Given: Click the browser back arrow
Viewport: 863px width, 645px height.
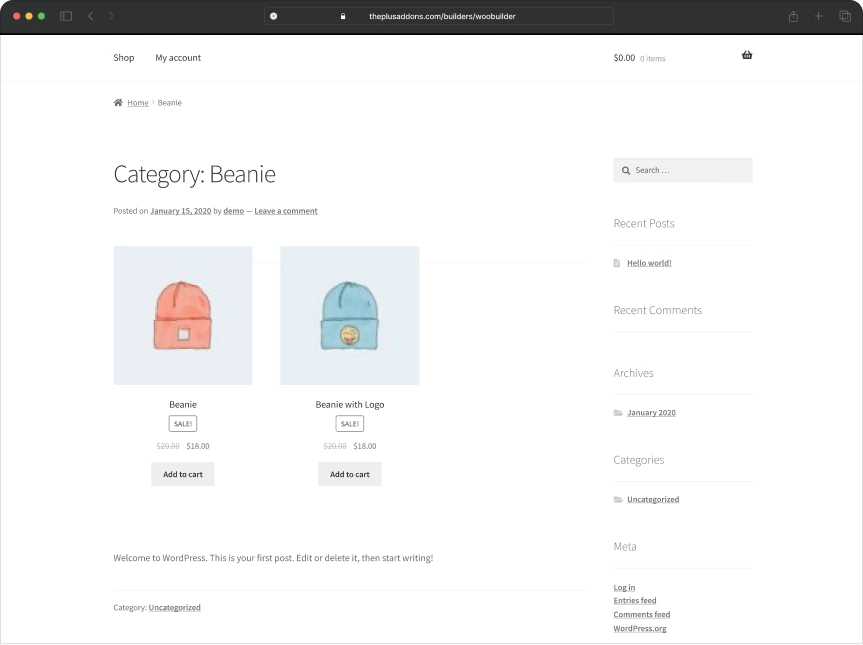Looking at the screenshot, I should point(90,16).
